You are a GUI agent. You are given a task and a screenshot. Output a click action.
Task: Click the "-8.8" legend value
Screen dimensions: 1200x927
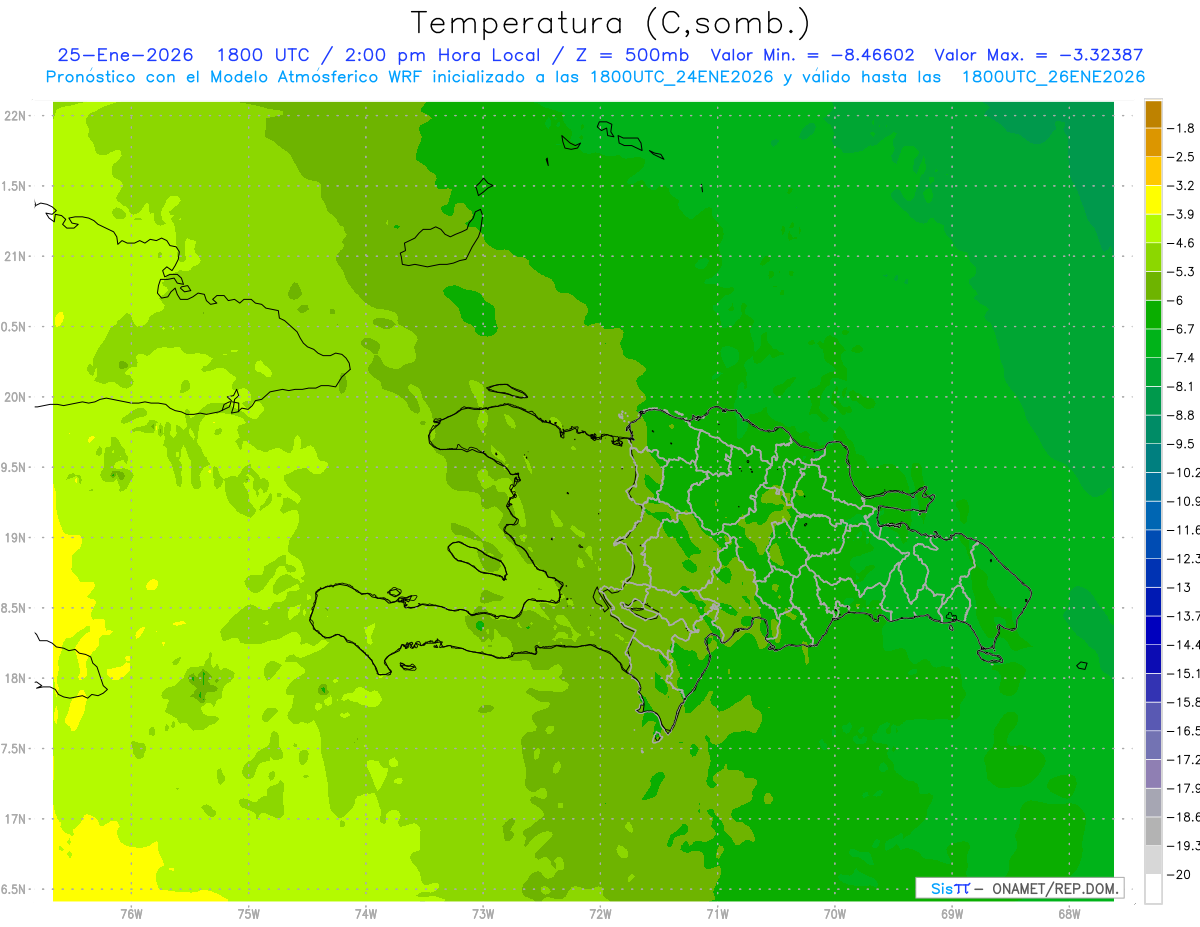pos(1183,415)
